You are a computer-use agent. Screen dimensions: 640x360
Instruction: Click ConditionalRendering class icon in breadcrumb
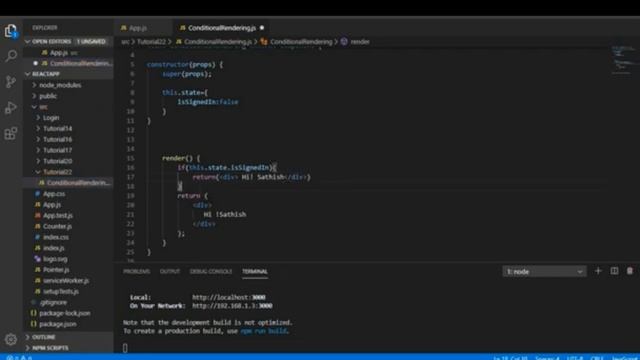(264, 42)
